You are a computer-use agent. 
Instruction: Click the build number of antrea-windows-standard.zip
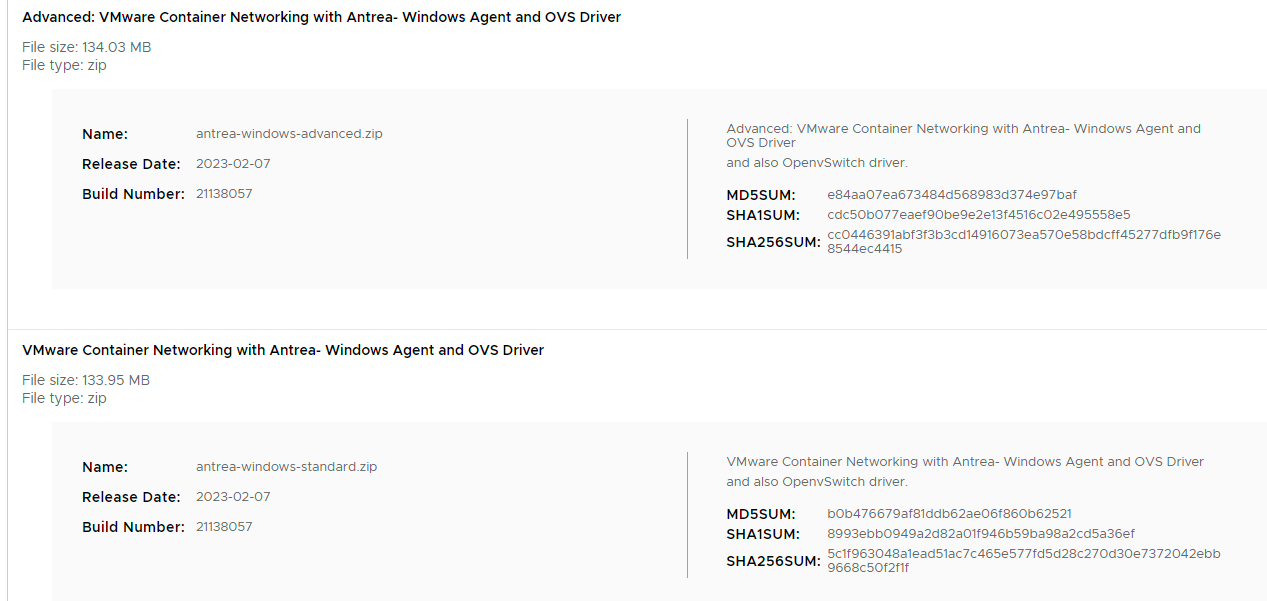coord(224,527)
